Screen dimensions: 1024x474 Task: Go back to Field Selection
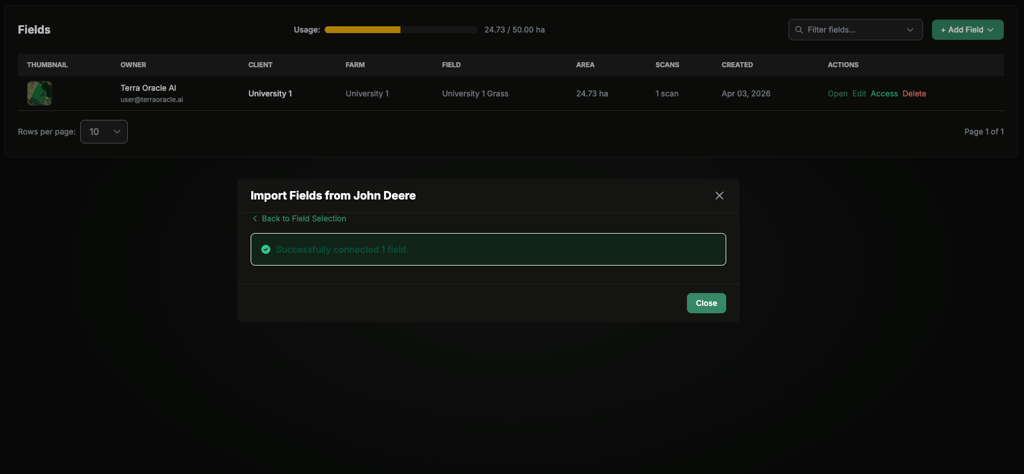tap(299, 219)
